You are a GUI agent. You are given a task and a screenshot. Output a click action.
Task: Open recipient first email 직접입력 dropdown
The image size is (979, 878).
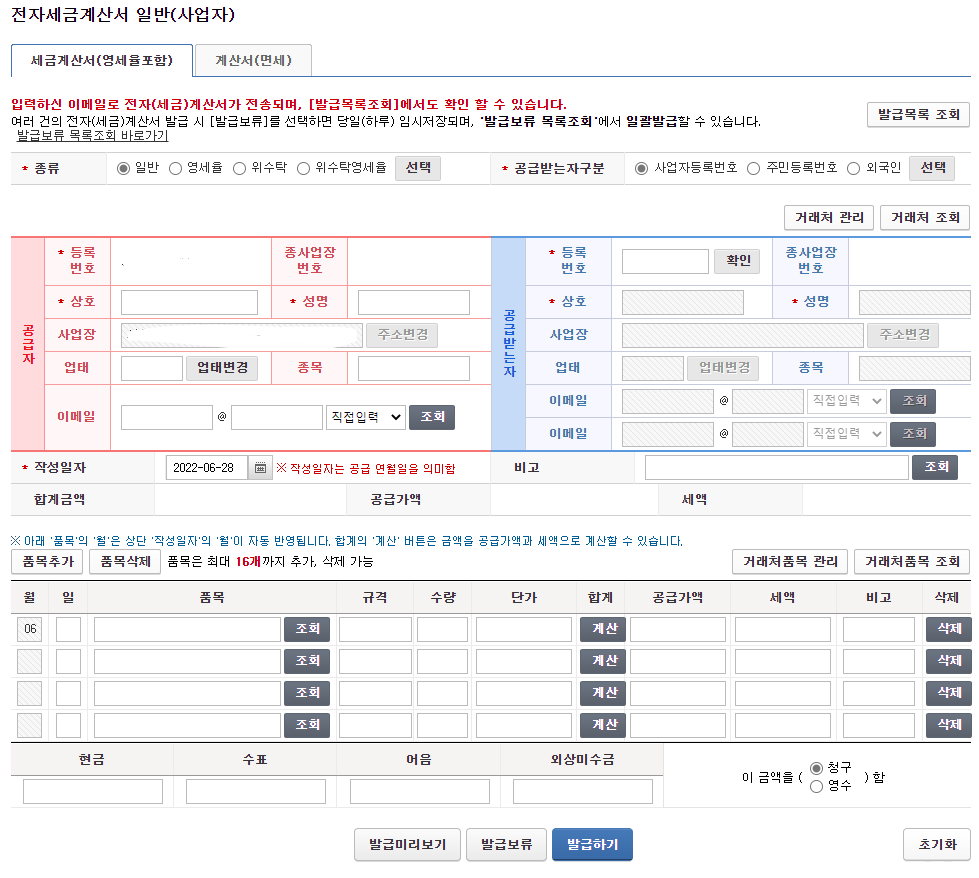click(847, 401)
